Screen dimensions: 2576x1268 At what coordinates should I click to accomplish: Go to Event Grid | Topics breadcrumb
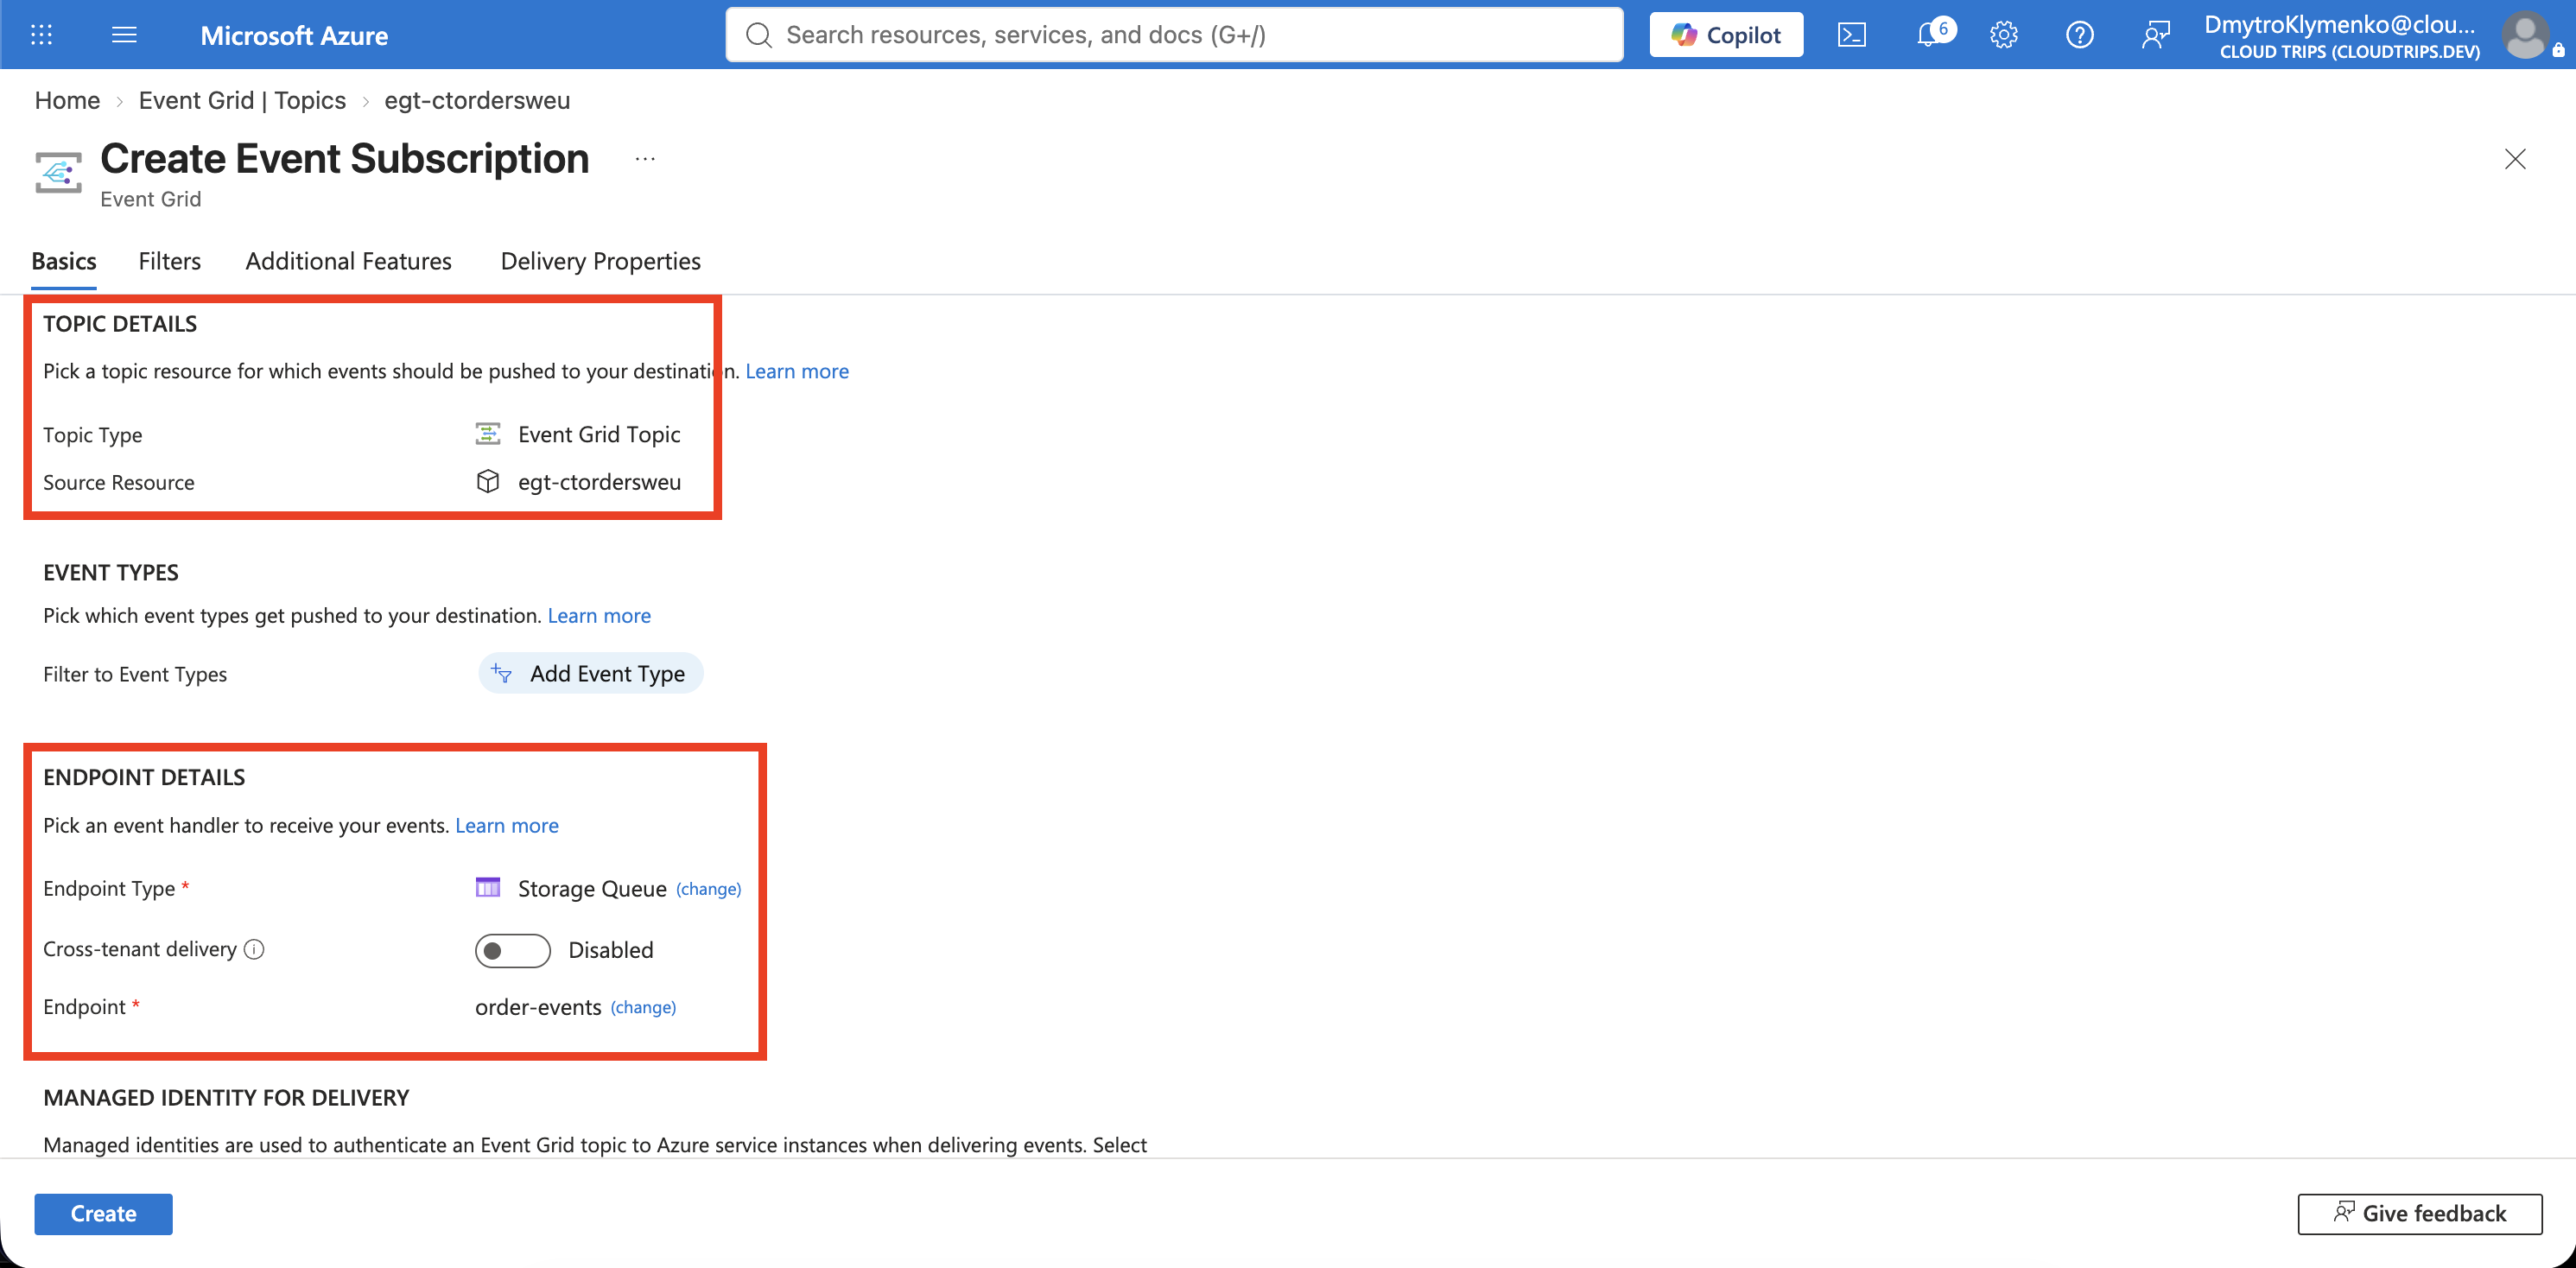click(242, 100)
